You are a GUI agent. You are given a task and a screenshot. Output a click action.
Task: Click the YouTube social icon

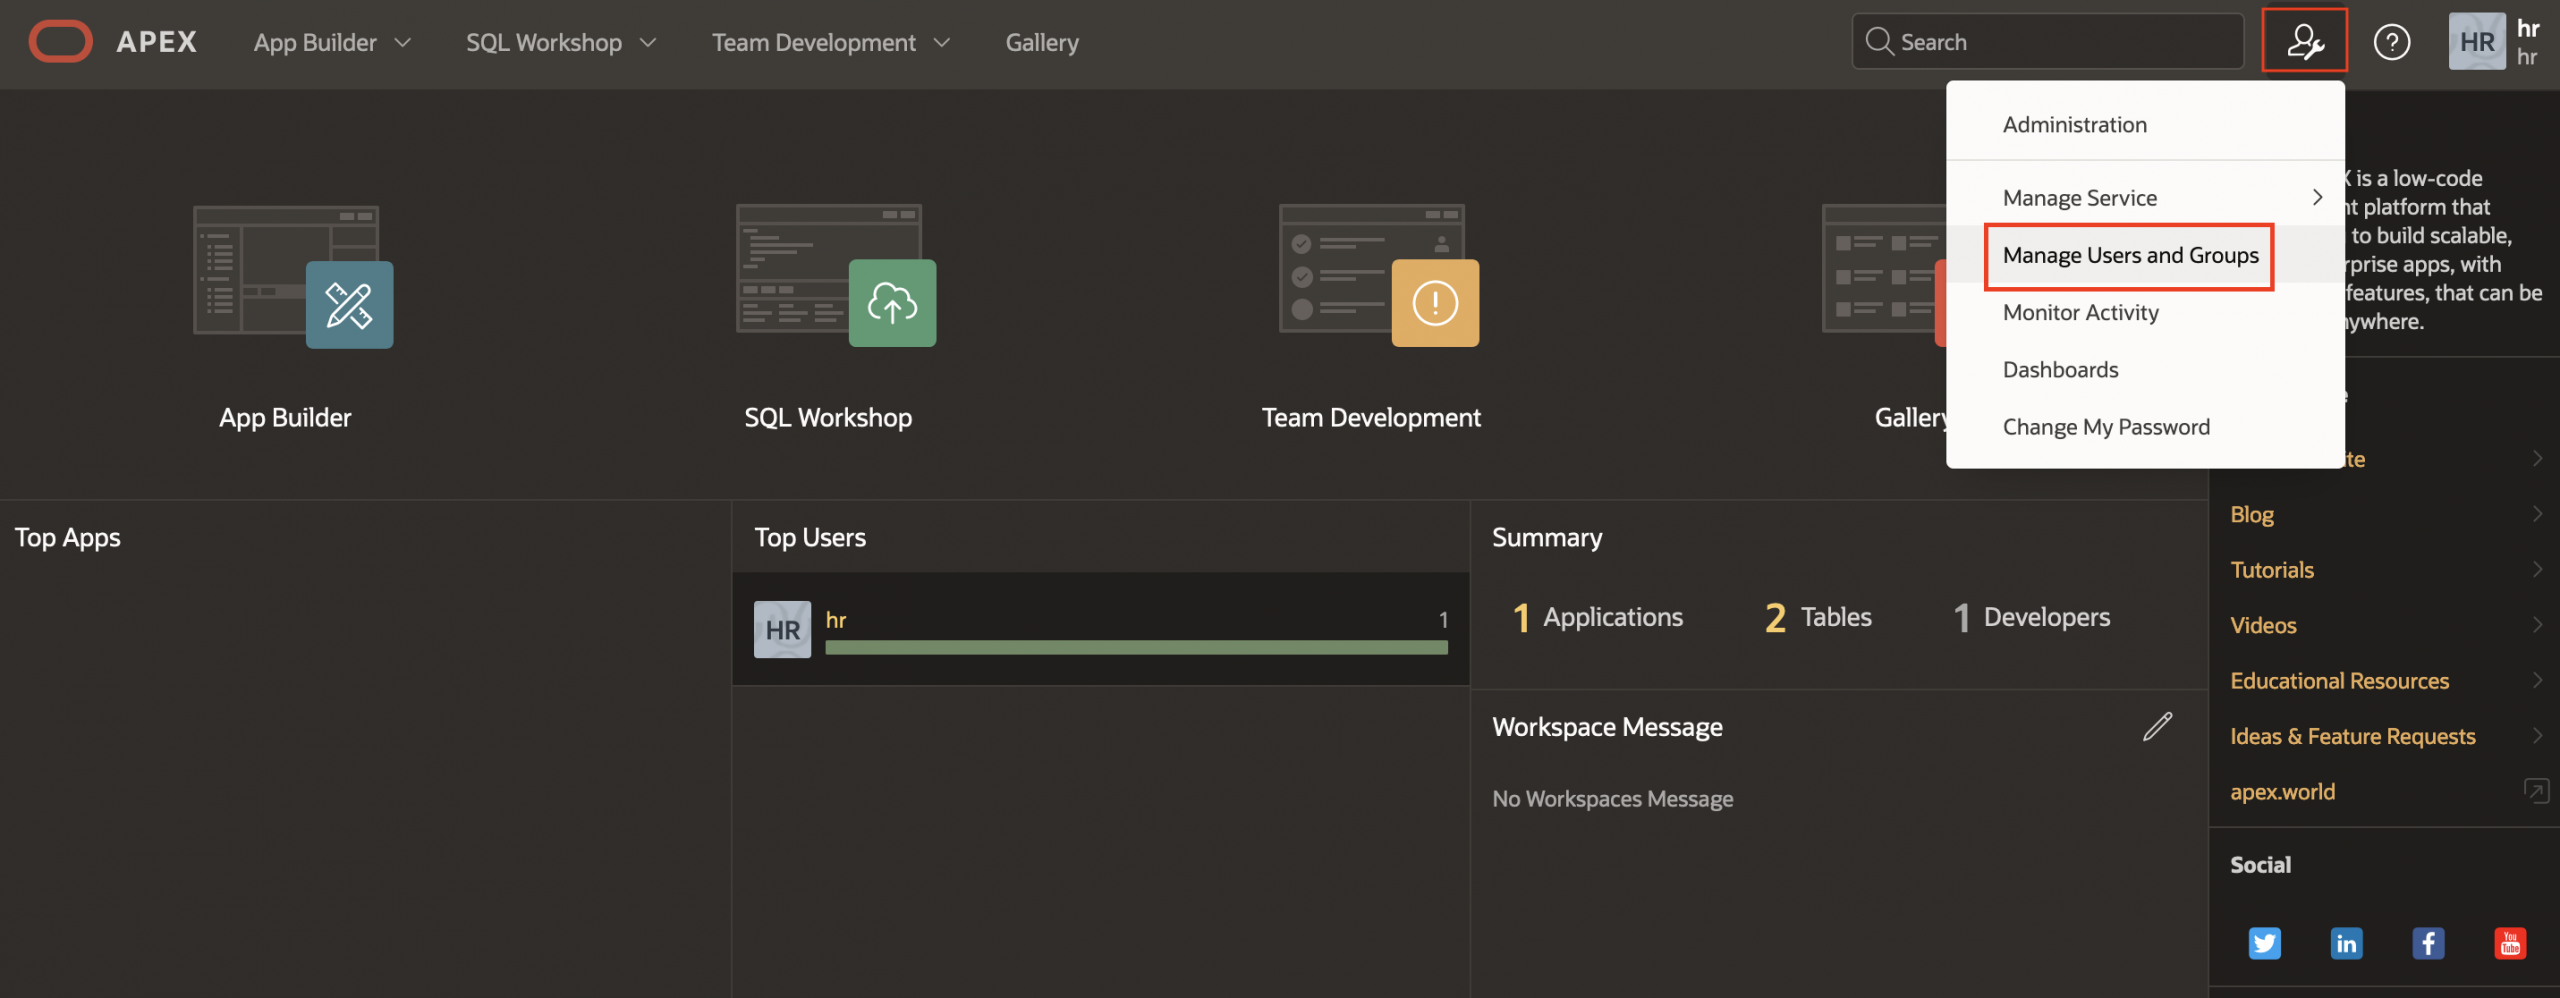(x=2509, y=942)
